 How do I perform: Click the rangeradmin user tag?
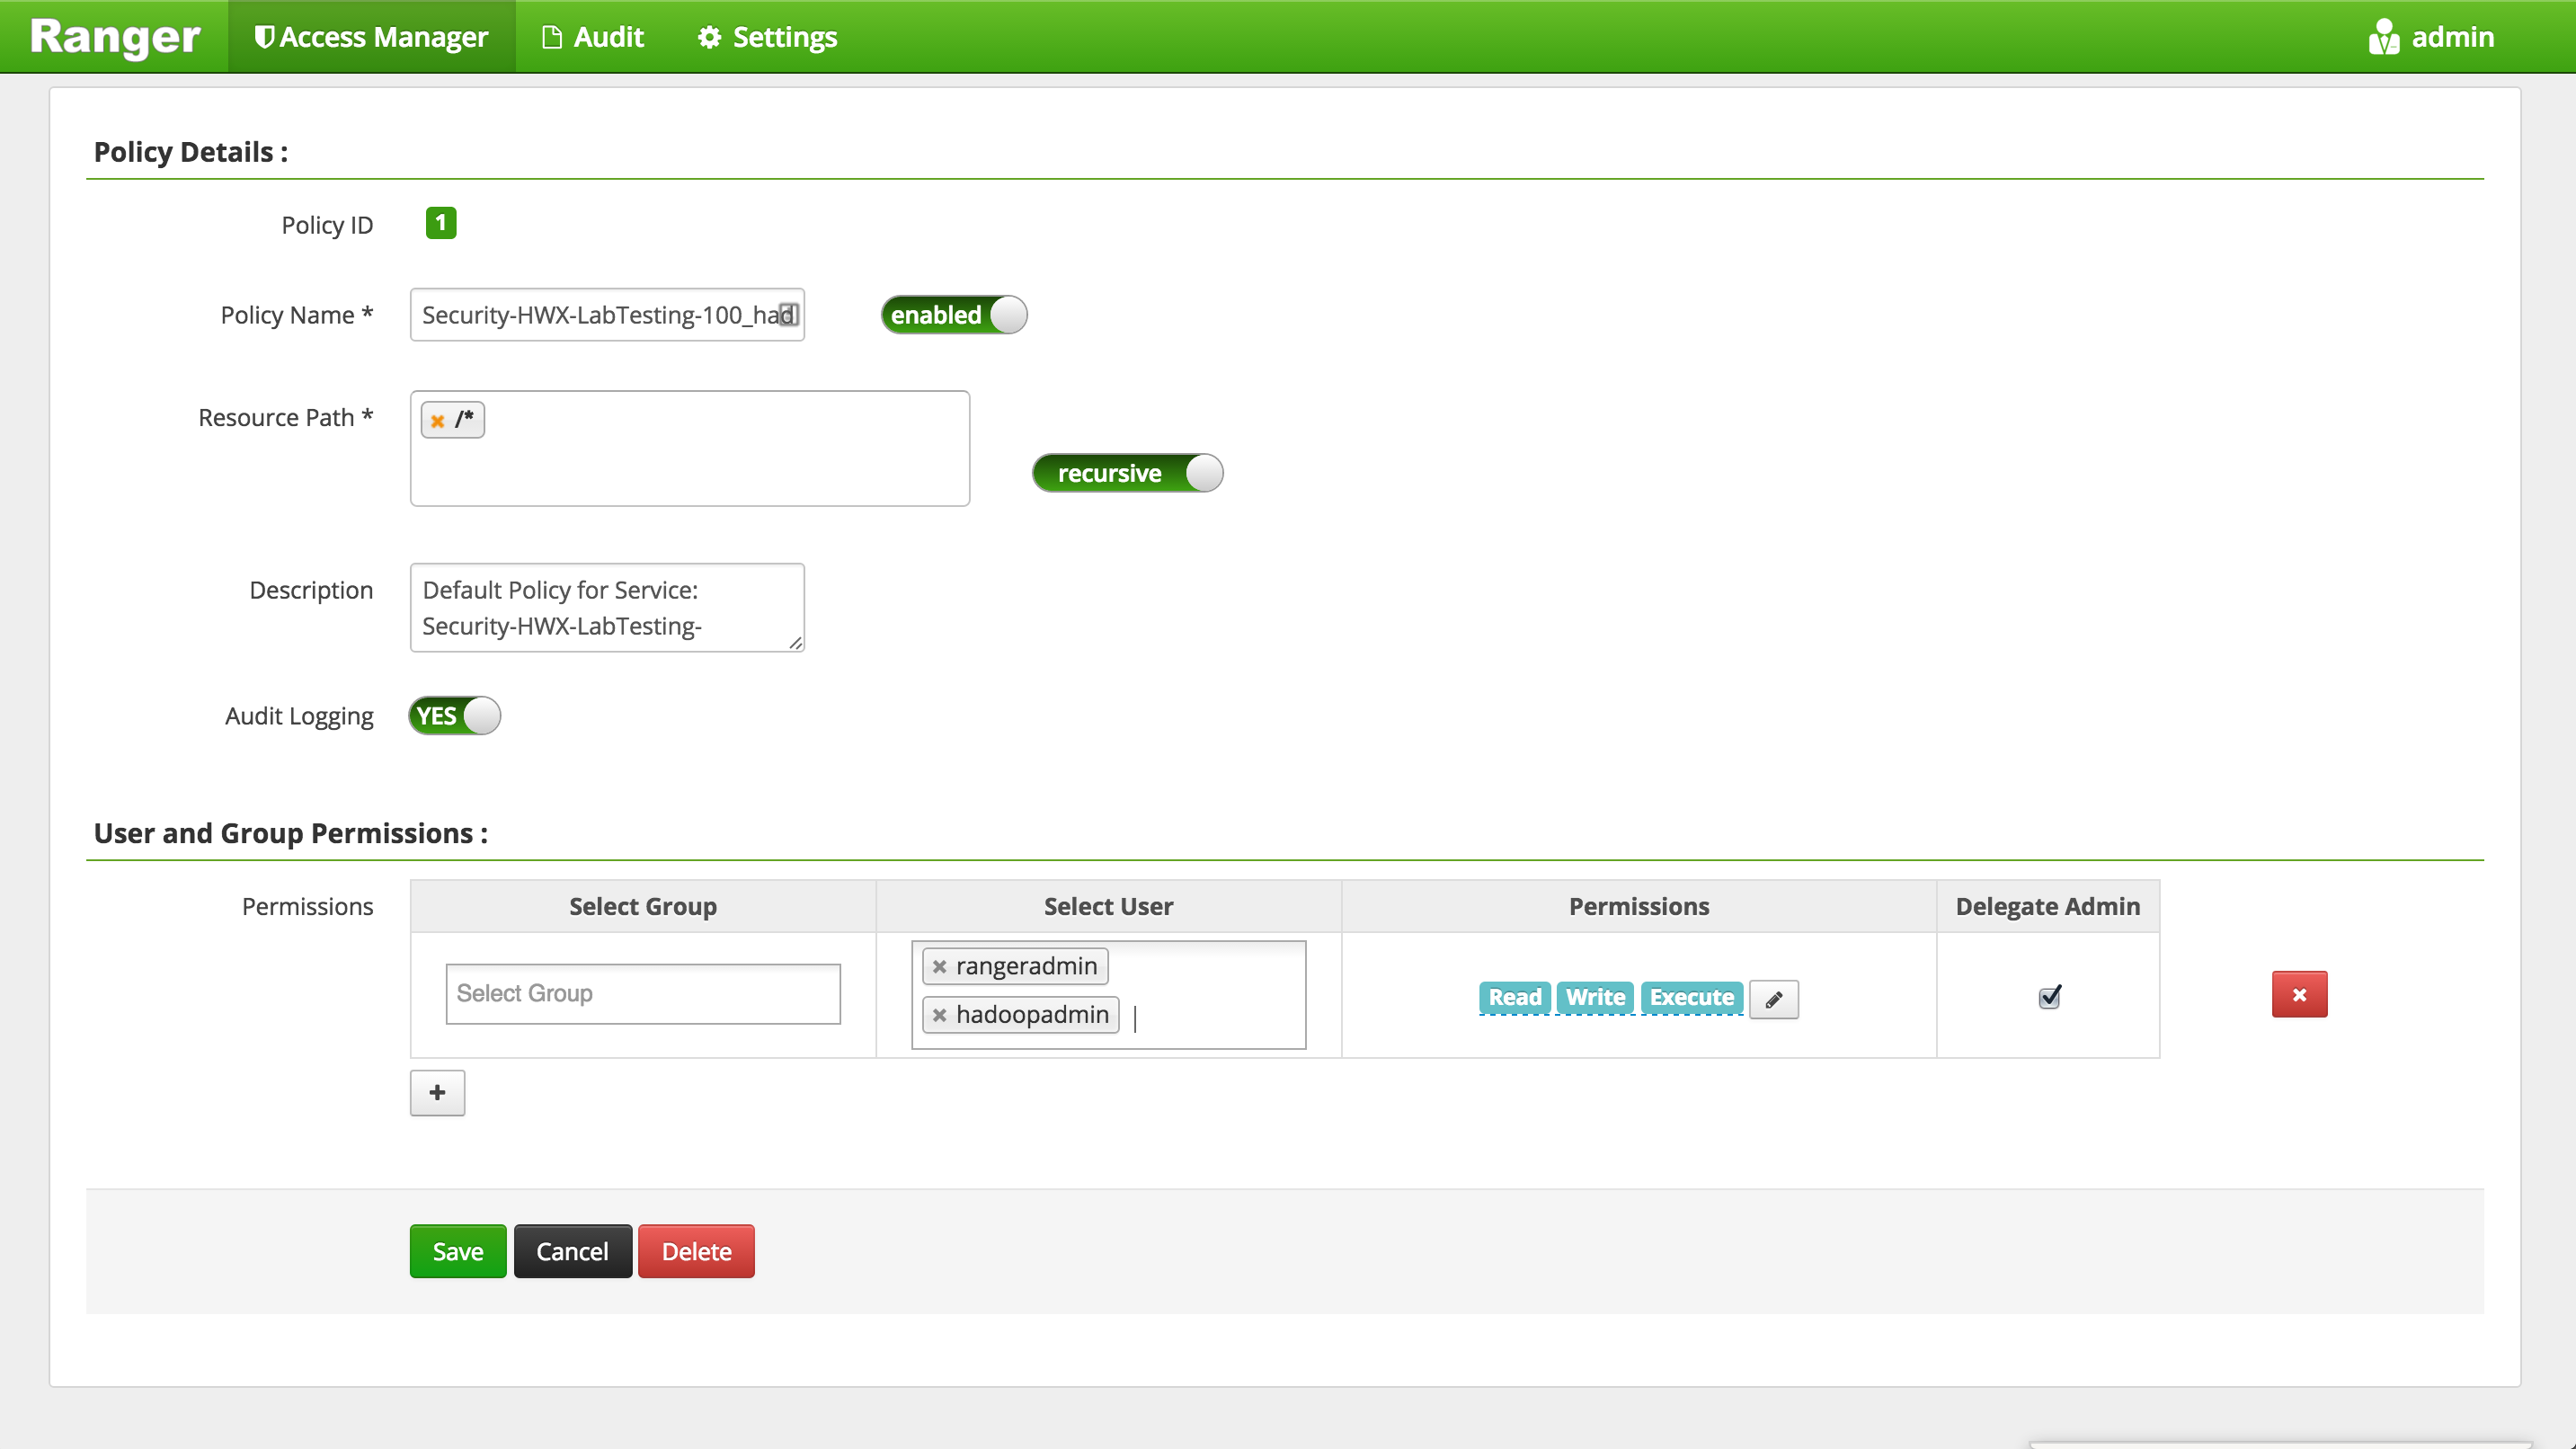click(1015, 967)
